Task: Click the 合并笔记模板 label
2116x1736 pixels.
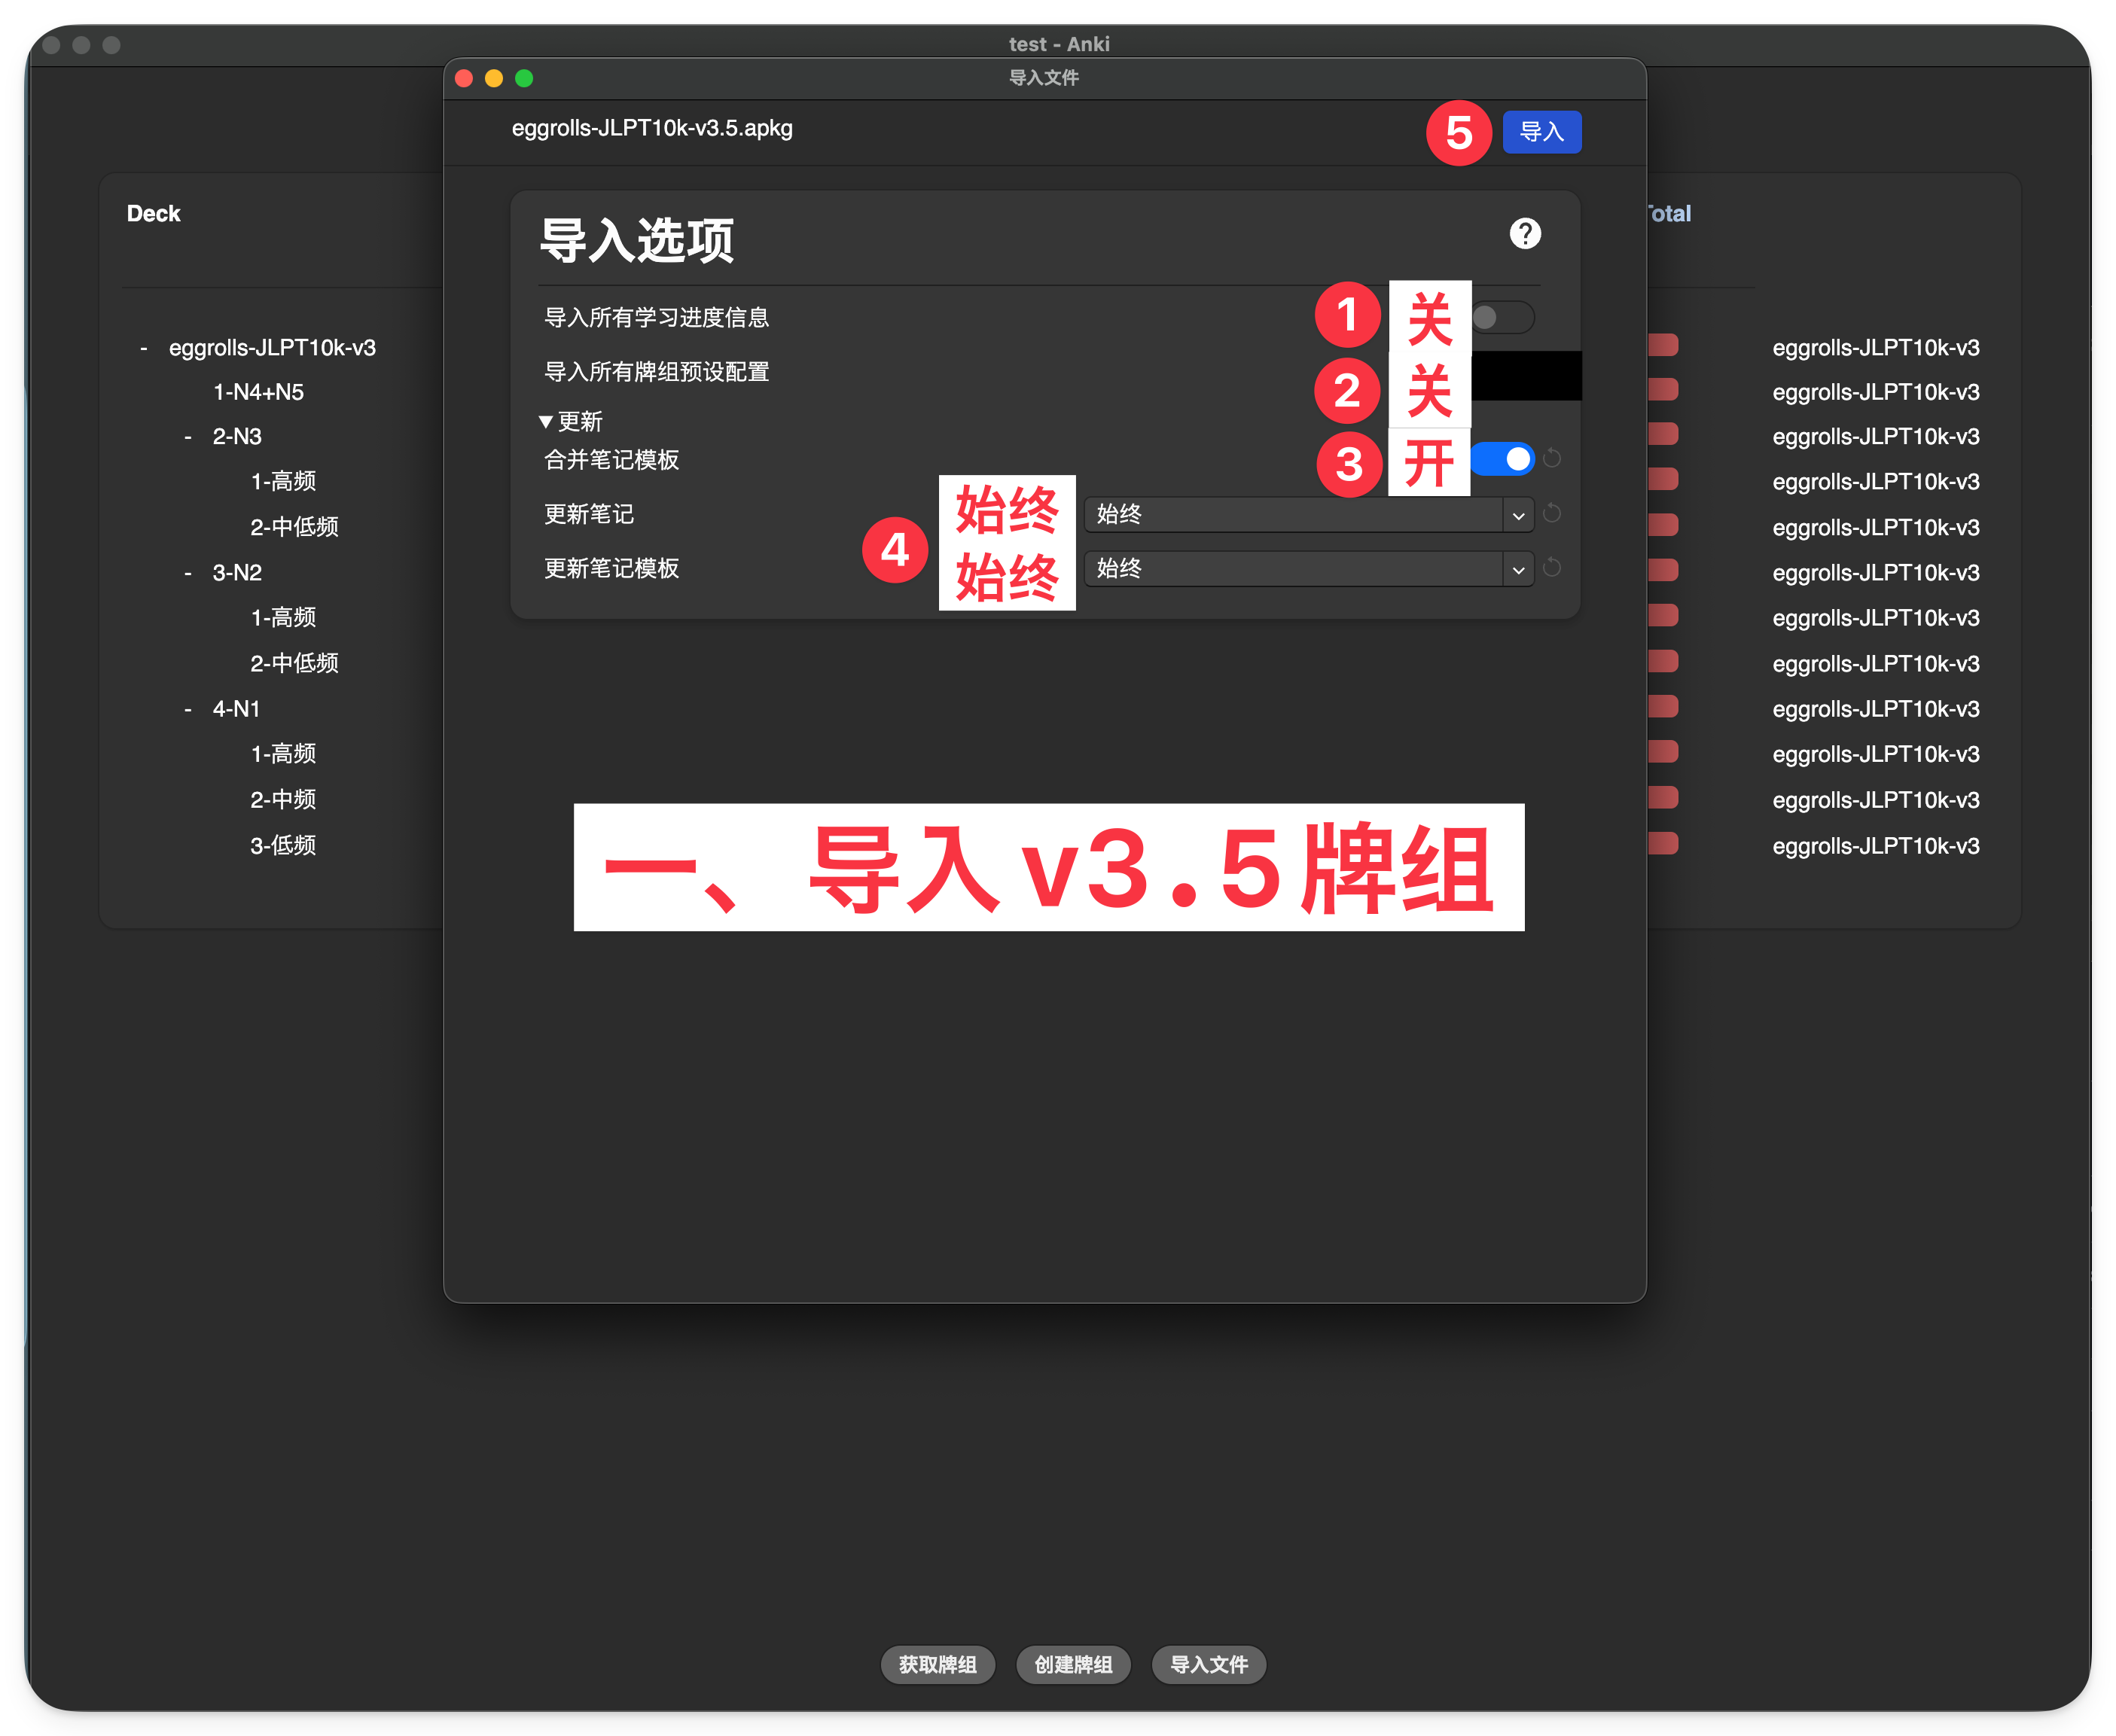Action: (611, 460)
